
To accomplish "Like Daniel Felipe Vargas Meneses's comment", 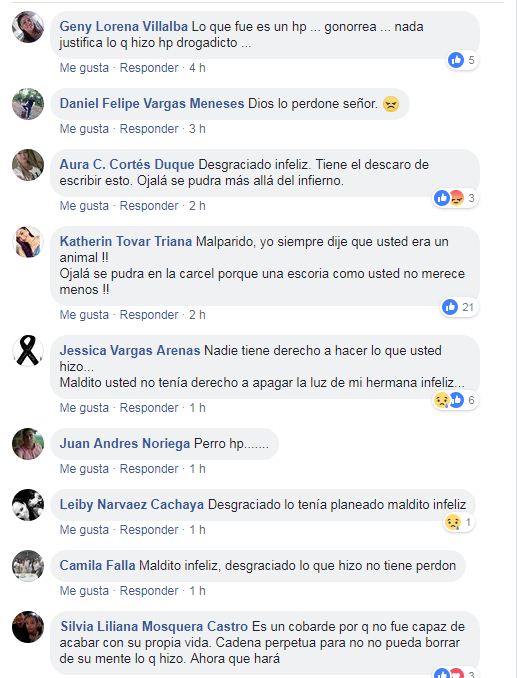I will click(84, 129).
